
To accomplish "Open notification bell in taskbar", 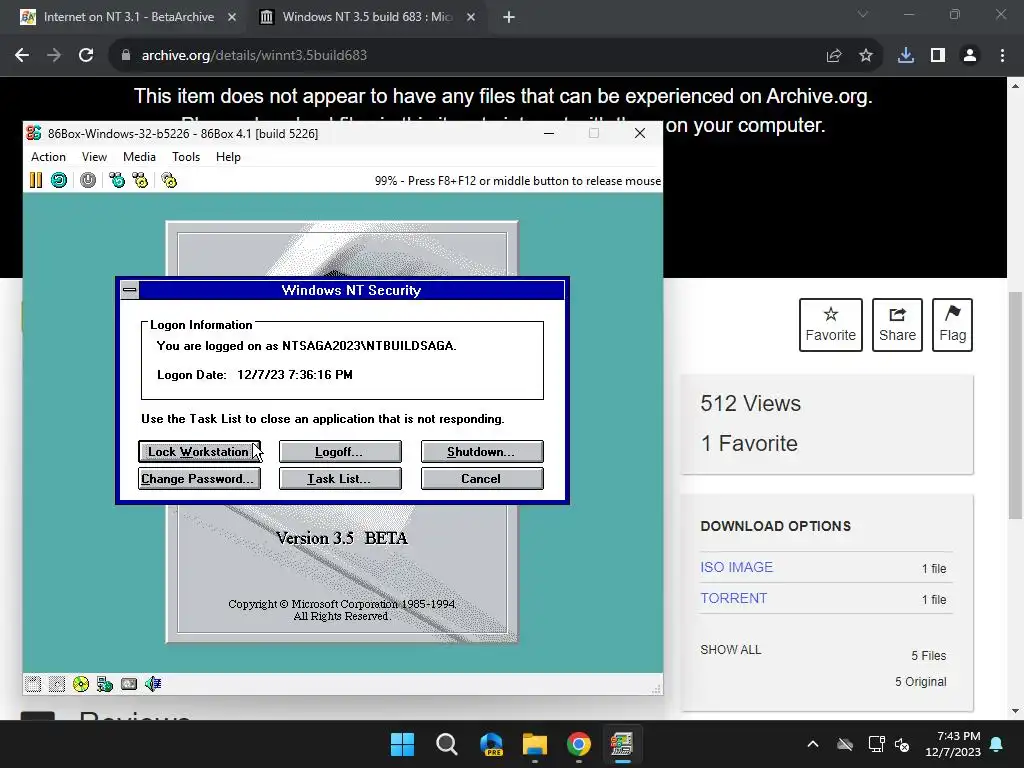I will coord(997,744).
